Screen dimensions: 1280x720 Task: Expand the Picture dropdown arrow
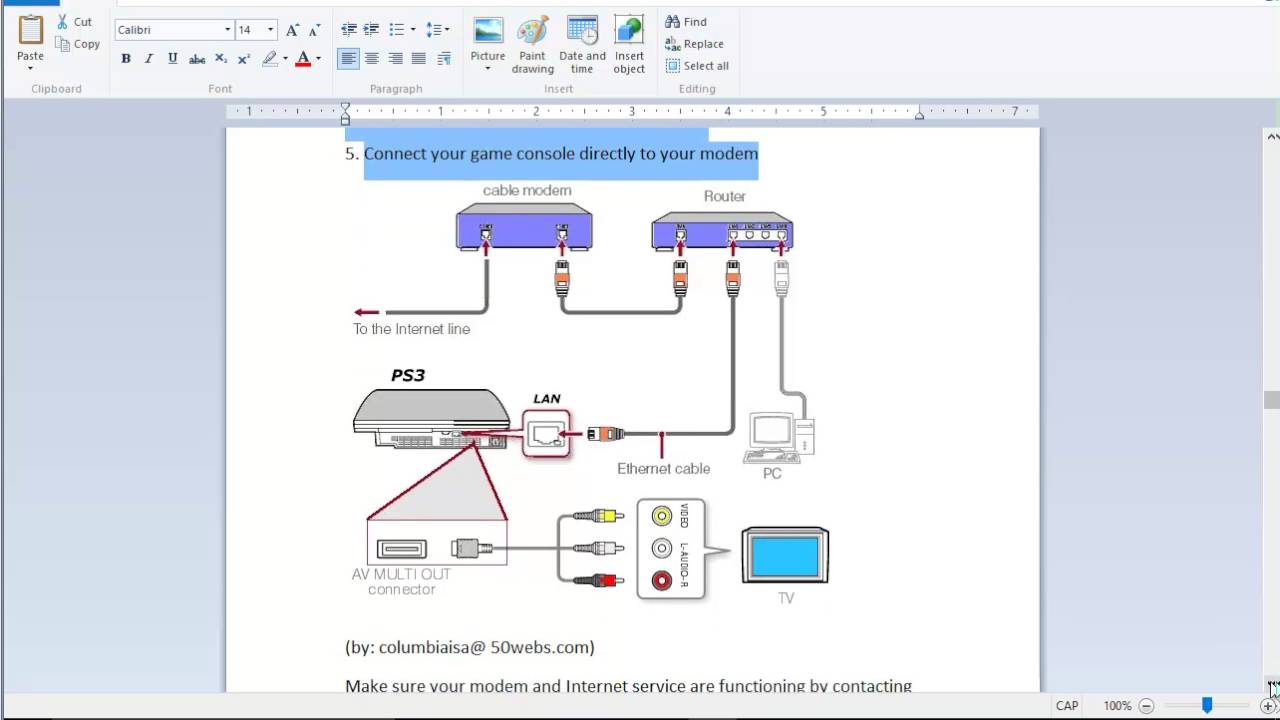pos(488,69)
